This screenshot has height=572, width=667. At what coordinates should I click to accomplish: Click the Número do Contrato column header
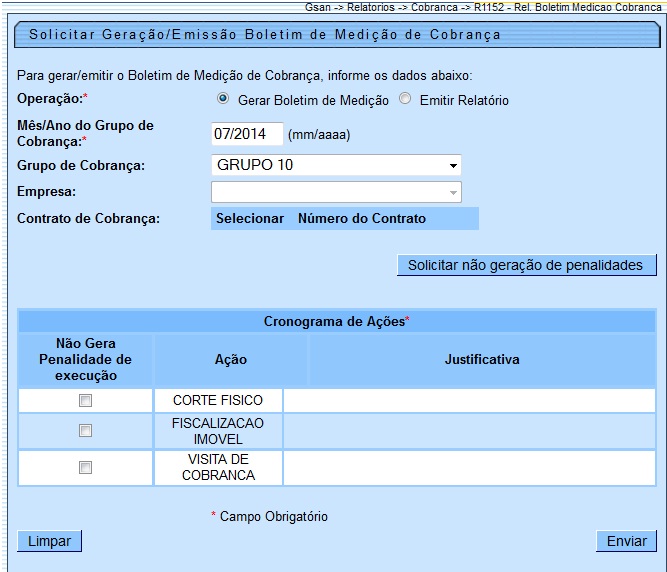362,219
